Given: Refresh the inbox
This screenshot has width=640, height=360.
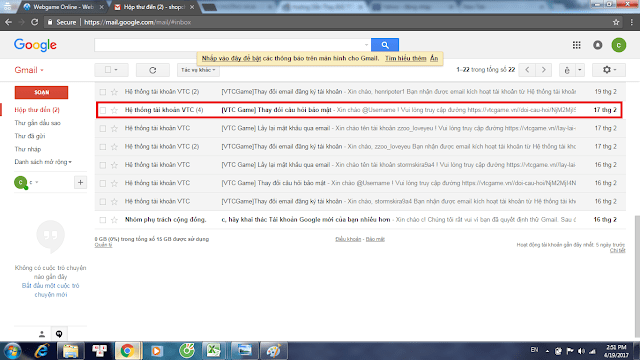Looking at the screenshot, I should tap(153, 70).
